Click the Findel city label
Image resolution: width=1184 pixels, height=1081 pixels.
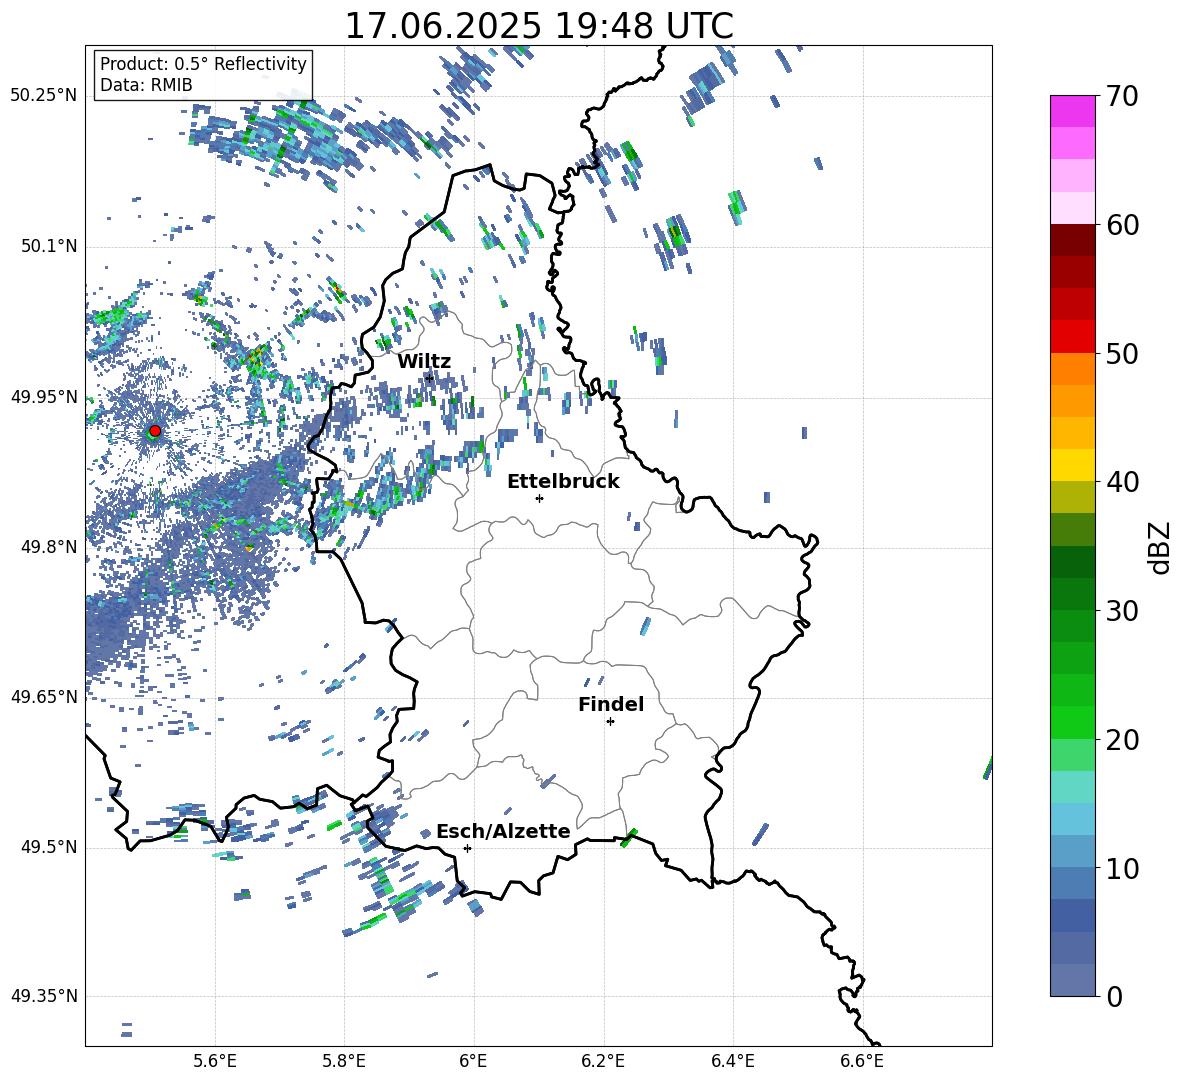click(x=611, y=704)
